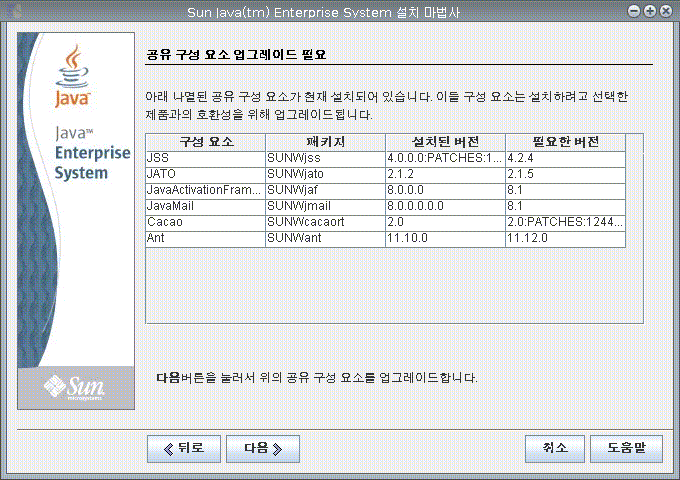This screenshot has height=480, width=680.
Task: Click the 설치된 버전 column header
Action: tap(445, 142)
